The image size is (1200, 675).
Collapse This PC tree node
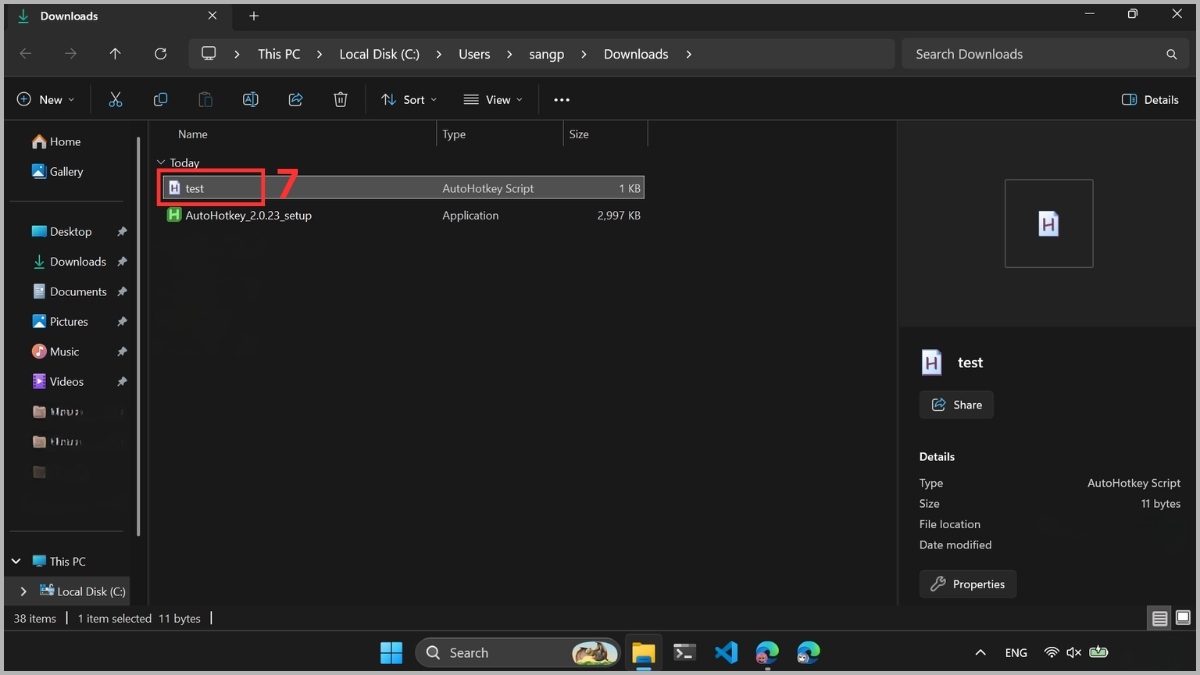16,561
